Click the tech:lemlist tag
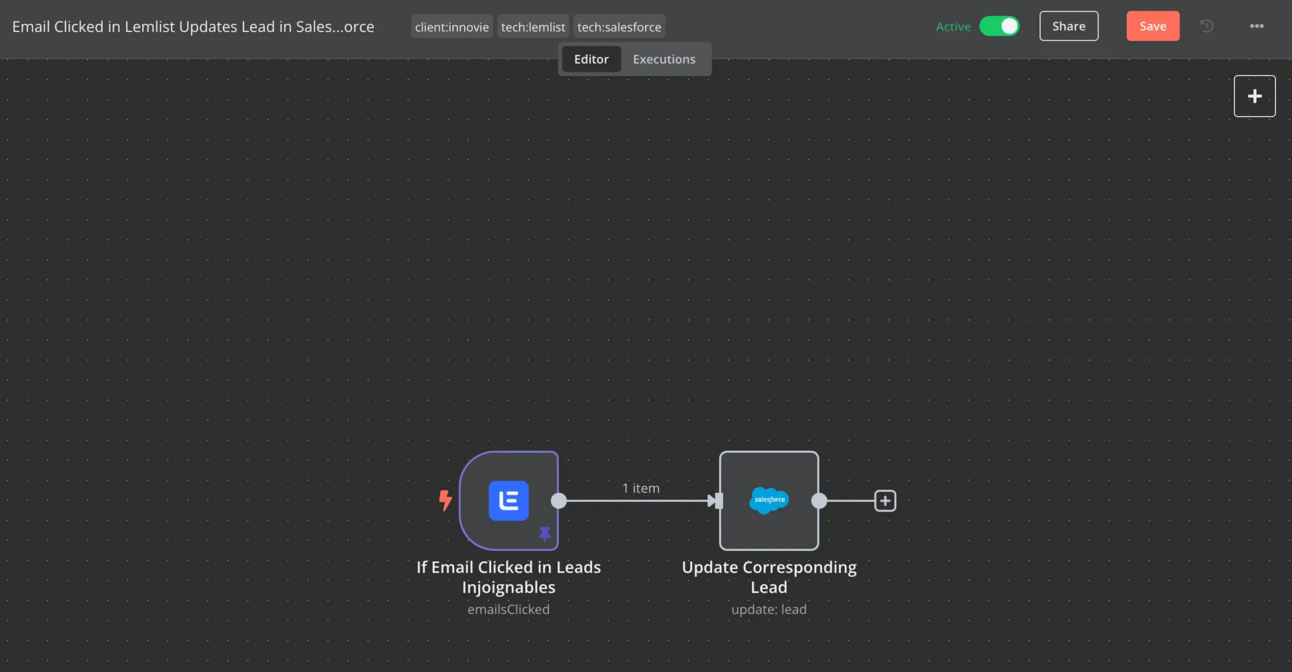 click(533, 27)
